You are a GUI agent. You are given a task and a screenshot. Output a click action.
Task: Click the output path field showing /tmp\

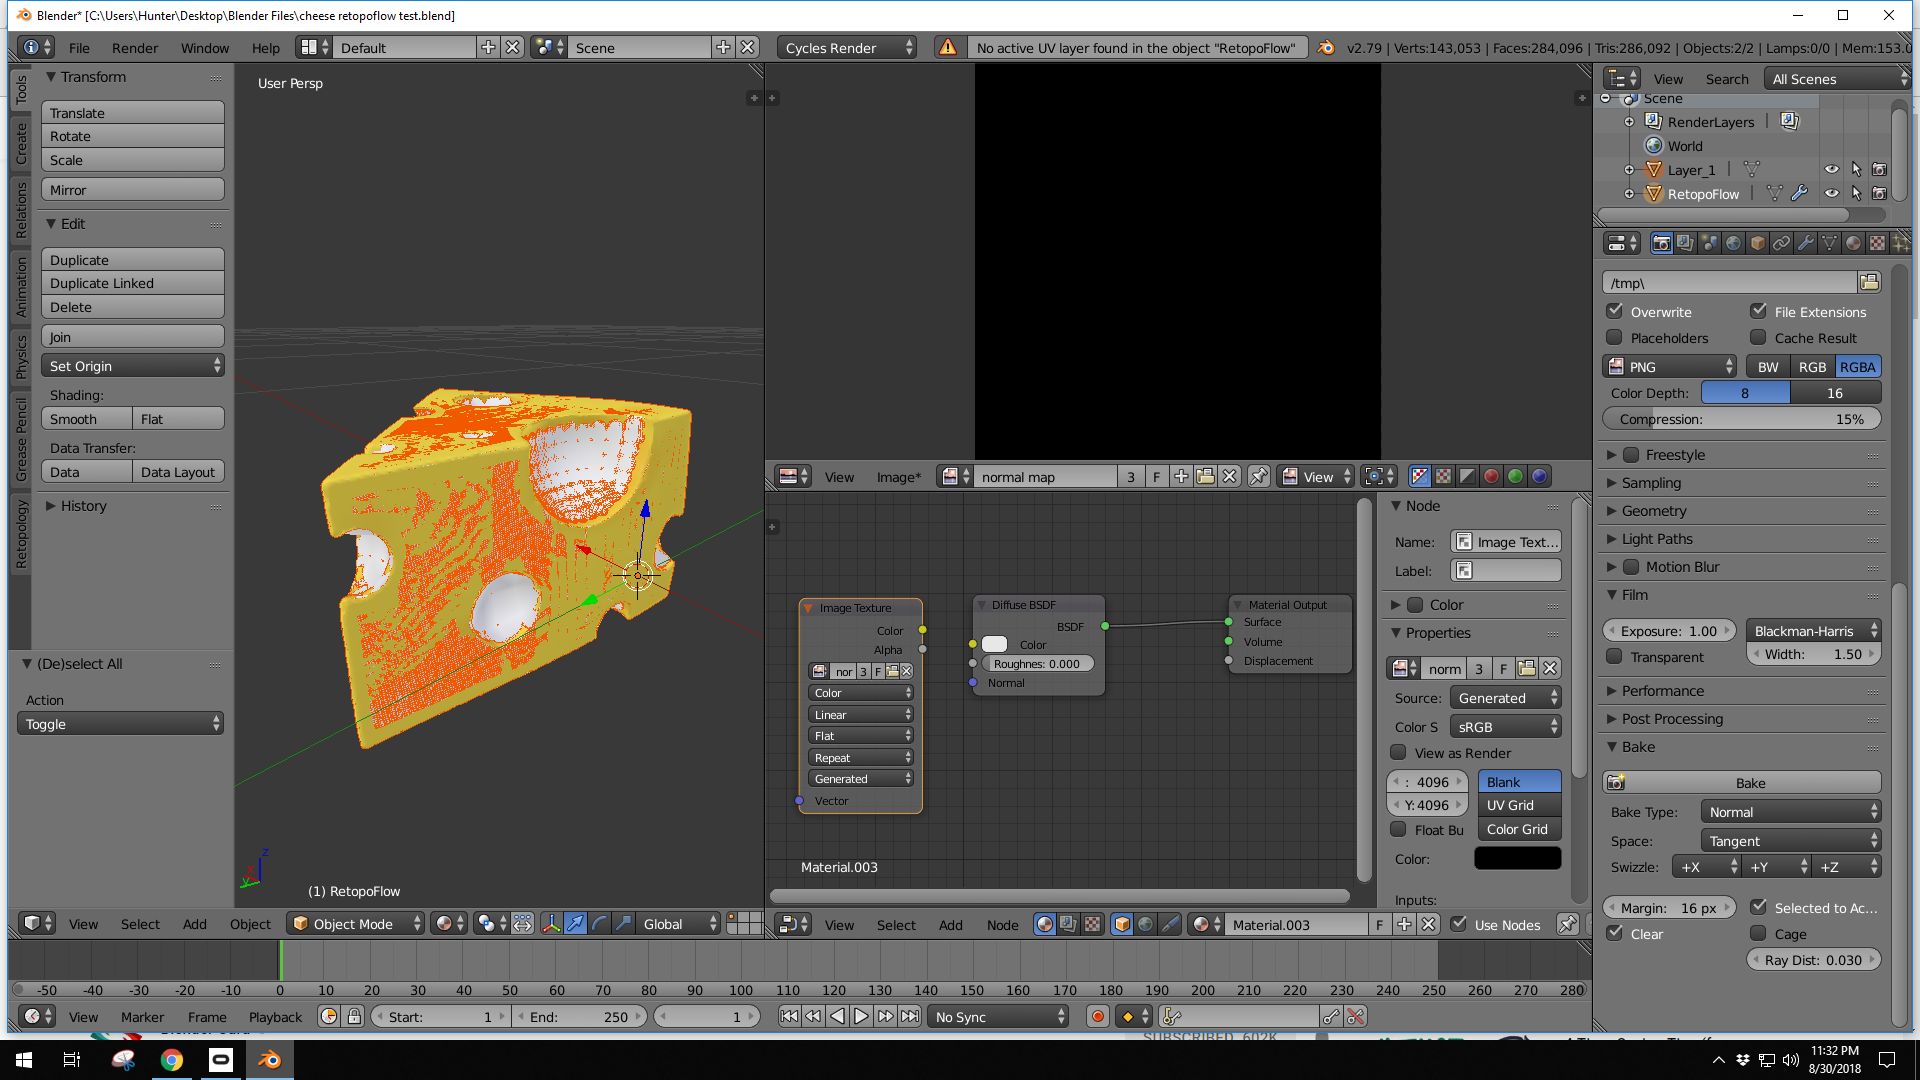pos(1730,283)
